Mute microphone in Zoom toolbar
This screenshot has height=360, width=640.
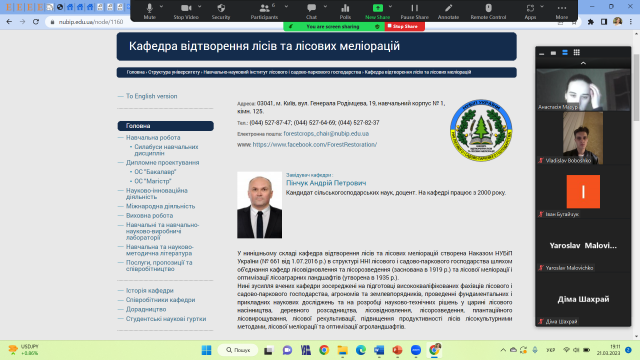point(149,11)
